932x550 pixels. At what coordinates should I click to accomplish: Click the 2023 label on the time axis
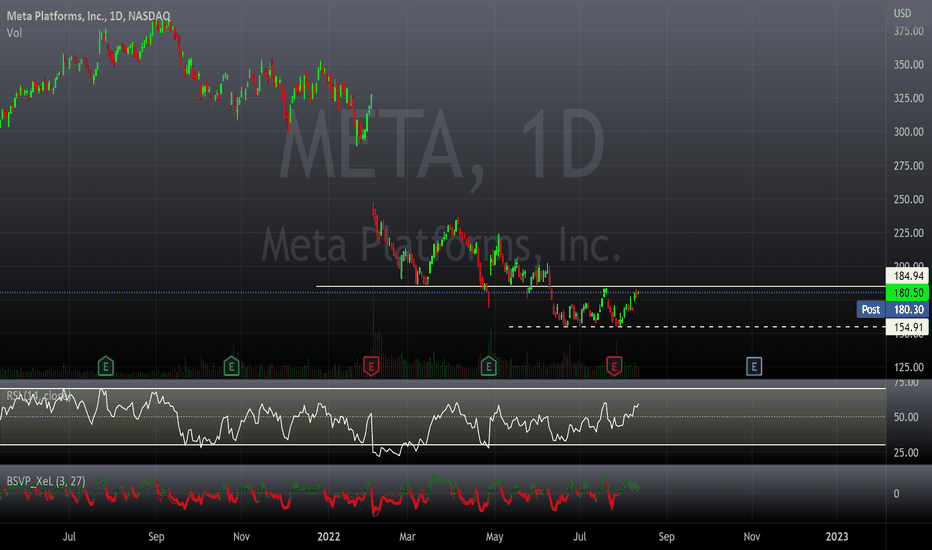tap(837, 536)
